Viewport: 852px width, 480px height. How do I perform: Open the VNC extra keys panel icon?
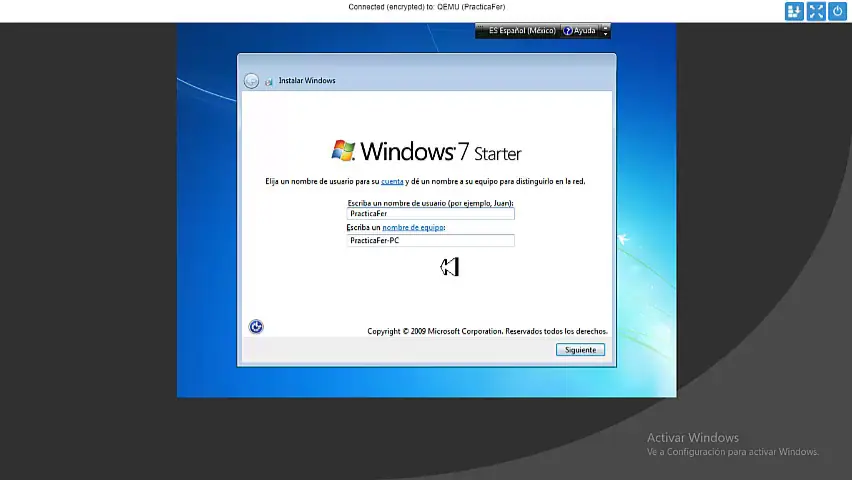click(x=794, y=11)
